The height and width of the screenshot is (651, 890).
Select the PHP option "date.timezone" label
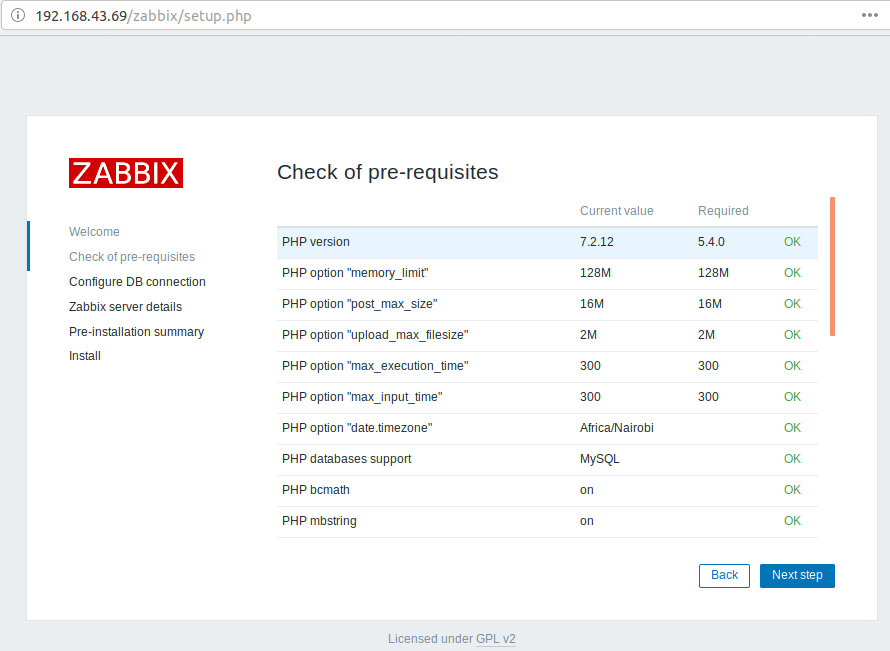(x=357, y=428)
